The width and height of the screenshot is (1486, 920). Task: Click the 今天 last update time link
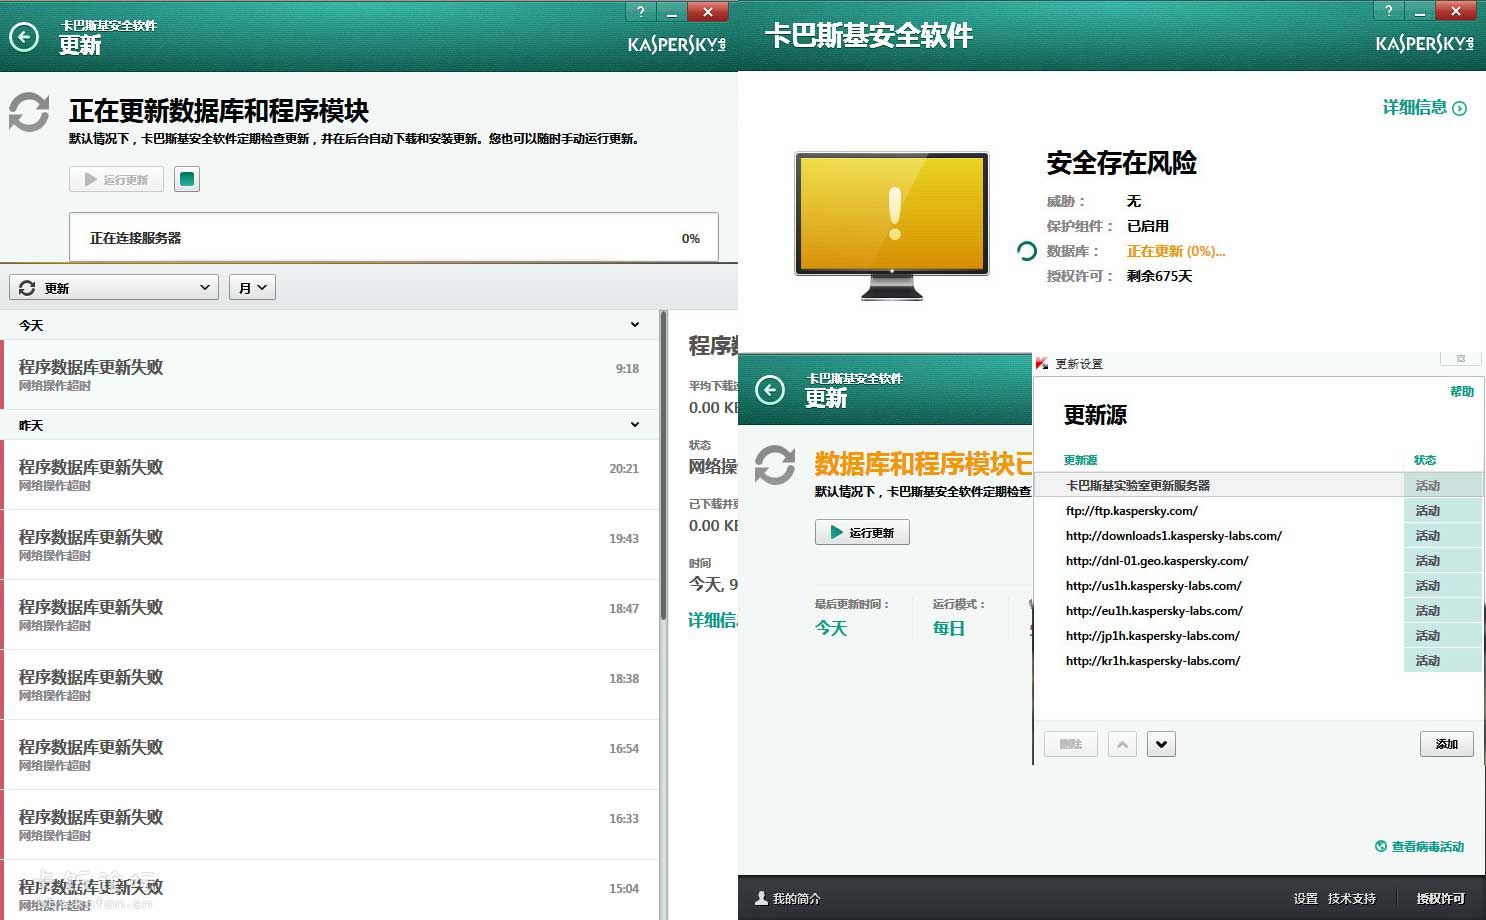pos(831,628)
